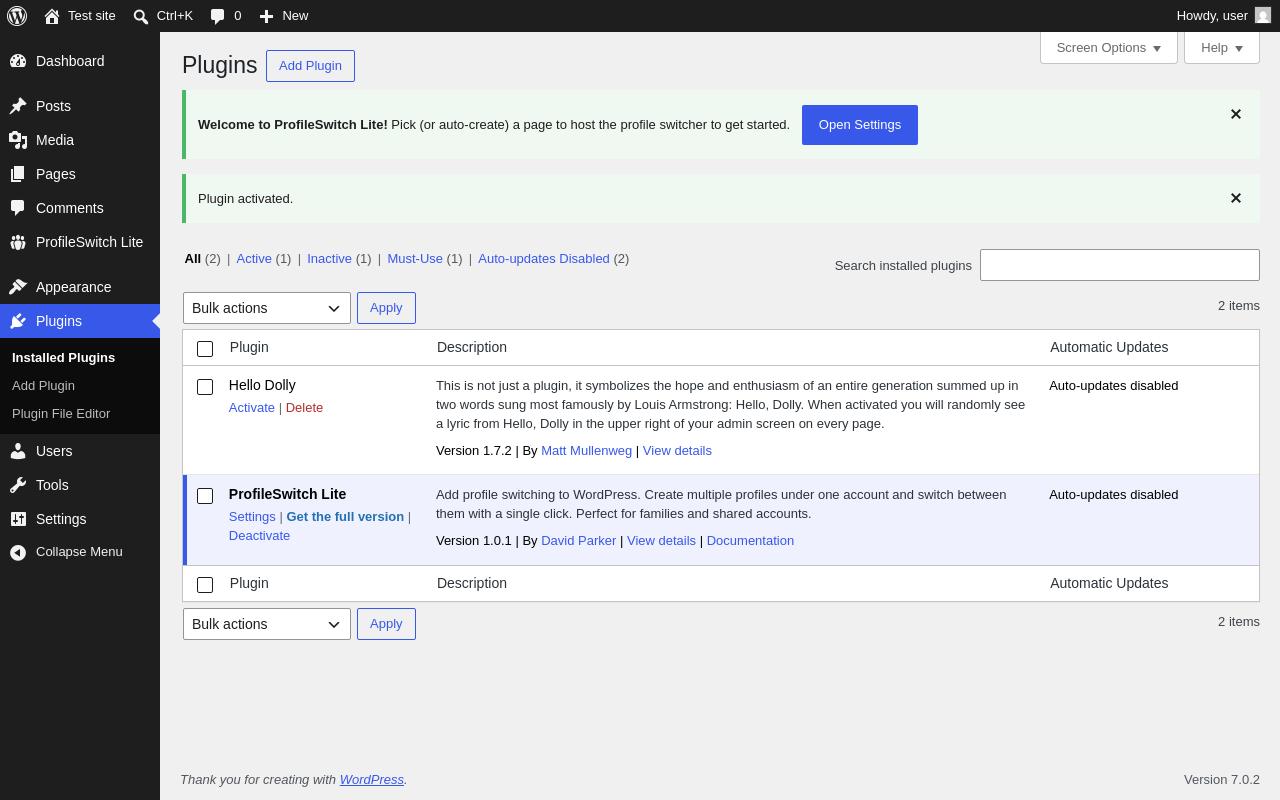This screenshot has width=1280, height=800.
Task: Click the Users person icon
Action: tap(18, 451)
